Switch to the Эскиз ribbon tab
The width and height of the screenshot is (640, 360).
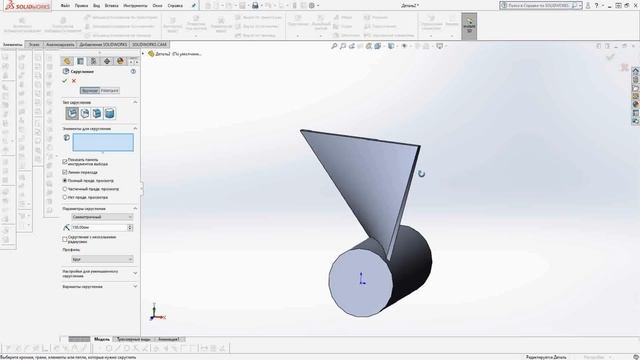point(34,44)
